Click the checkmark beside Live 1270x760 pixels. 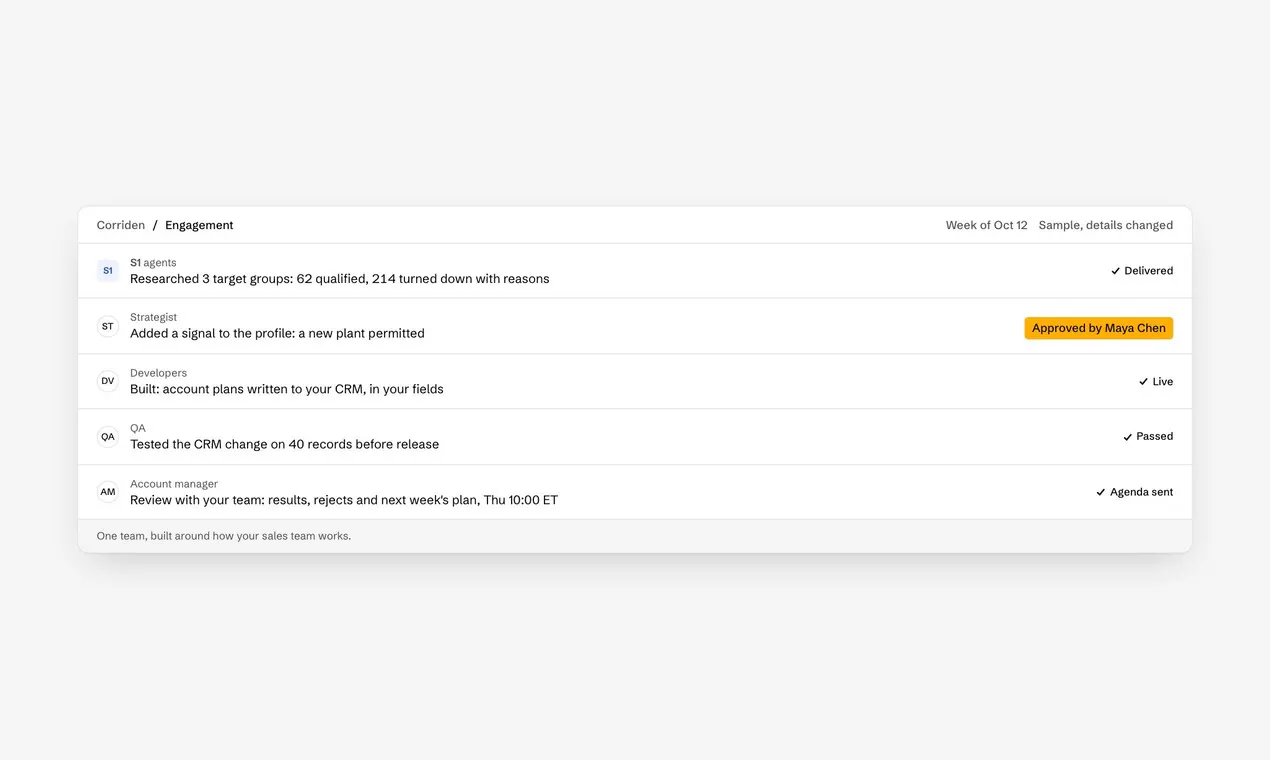pyautogui.click(x=1143, y=382)
